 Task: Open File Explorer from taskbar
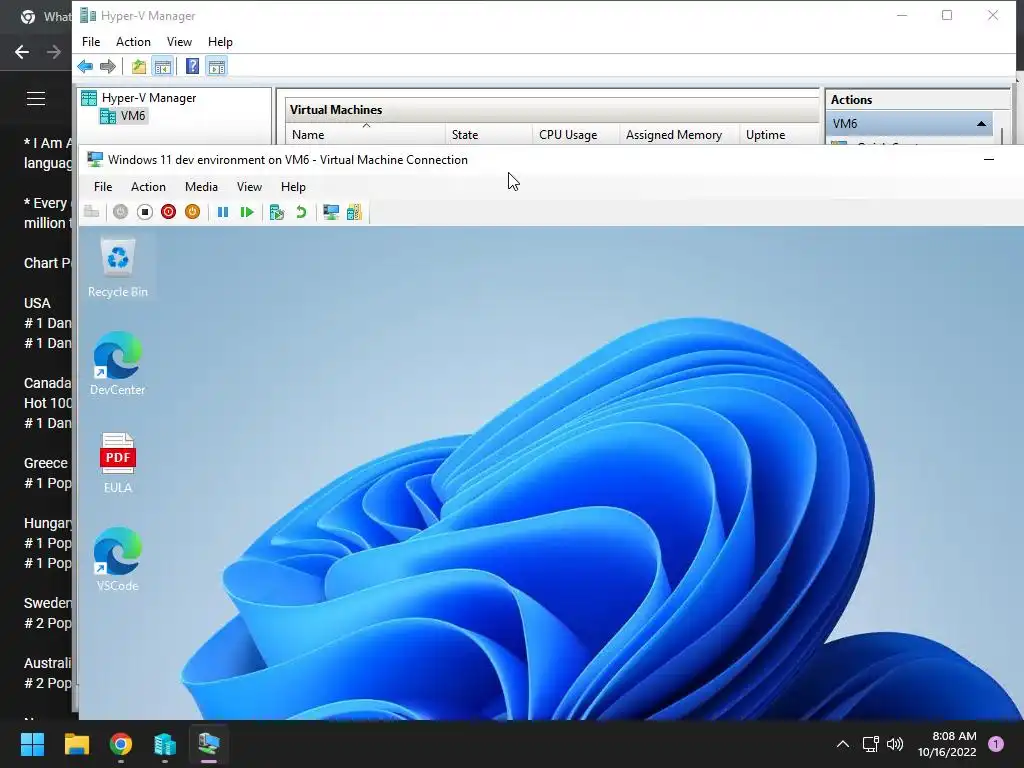pos(76,744)
